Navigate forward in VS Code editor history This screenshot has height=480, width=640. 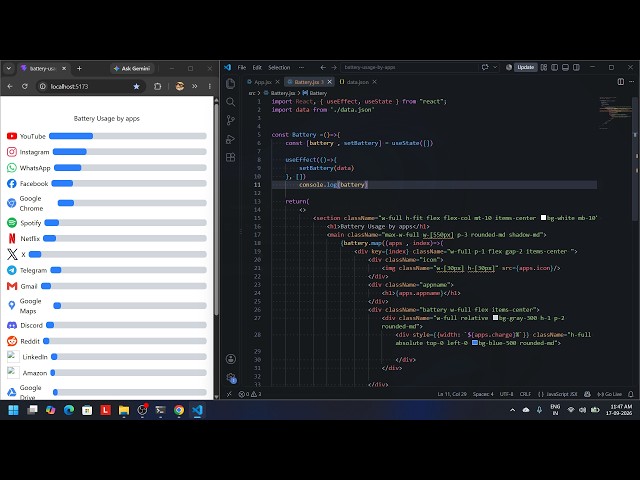334,67
